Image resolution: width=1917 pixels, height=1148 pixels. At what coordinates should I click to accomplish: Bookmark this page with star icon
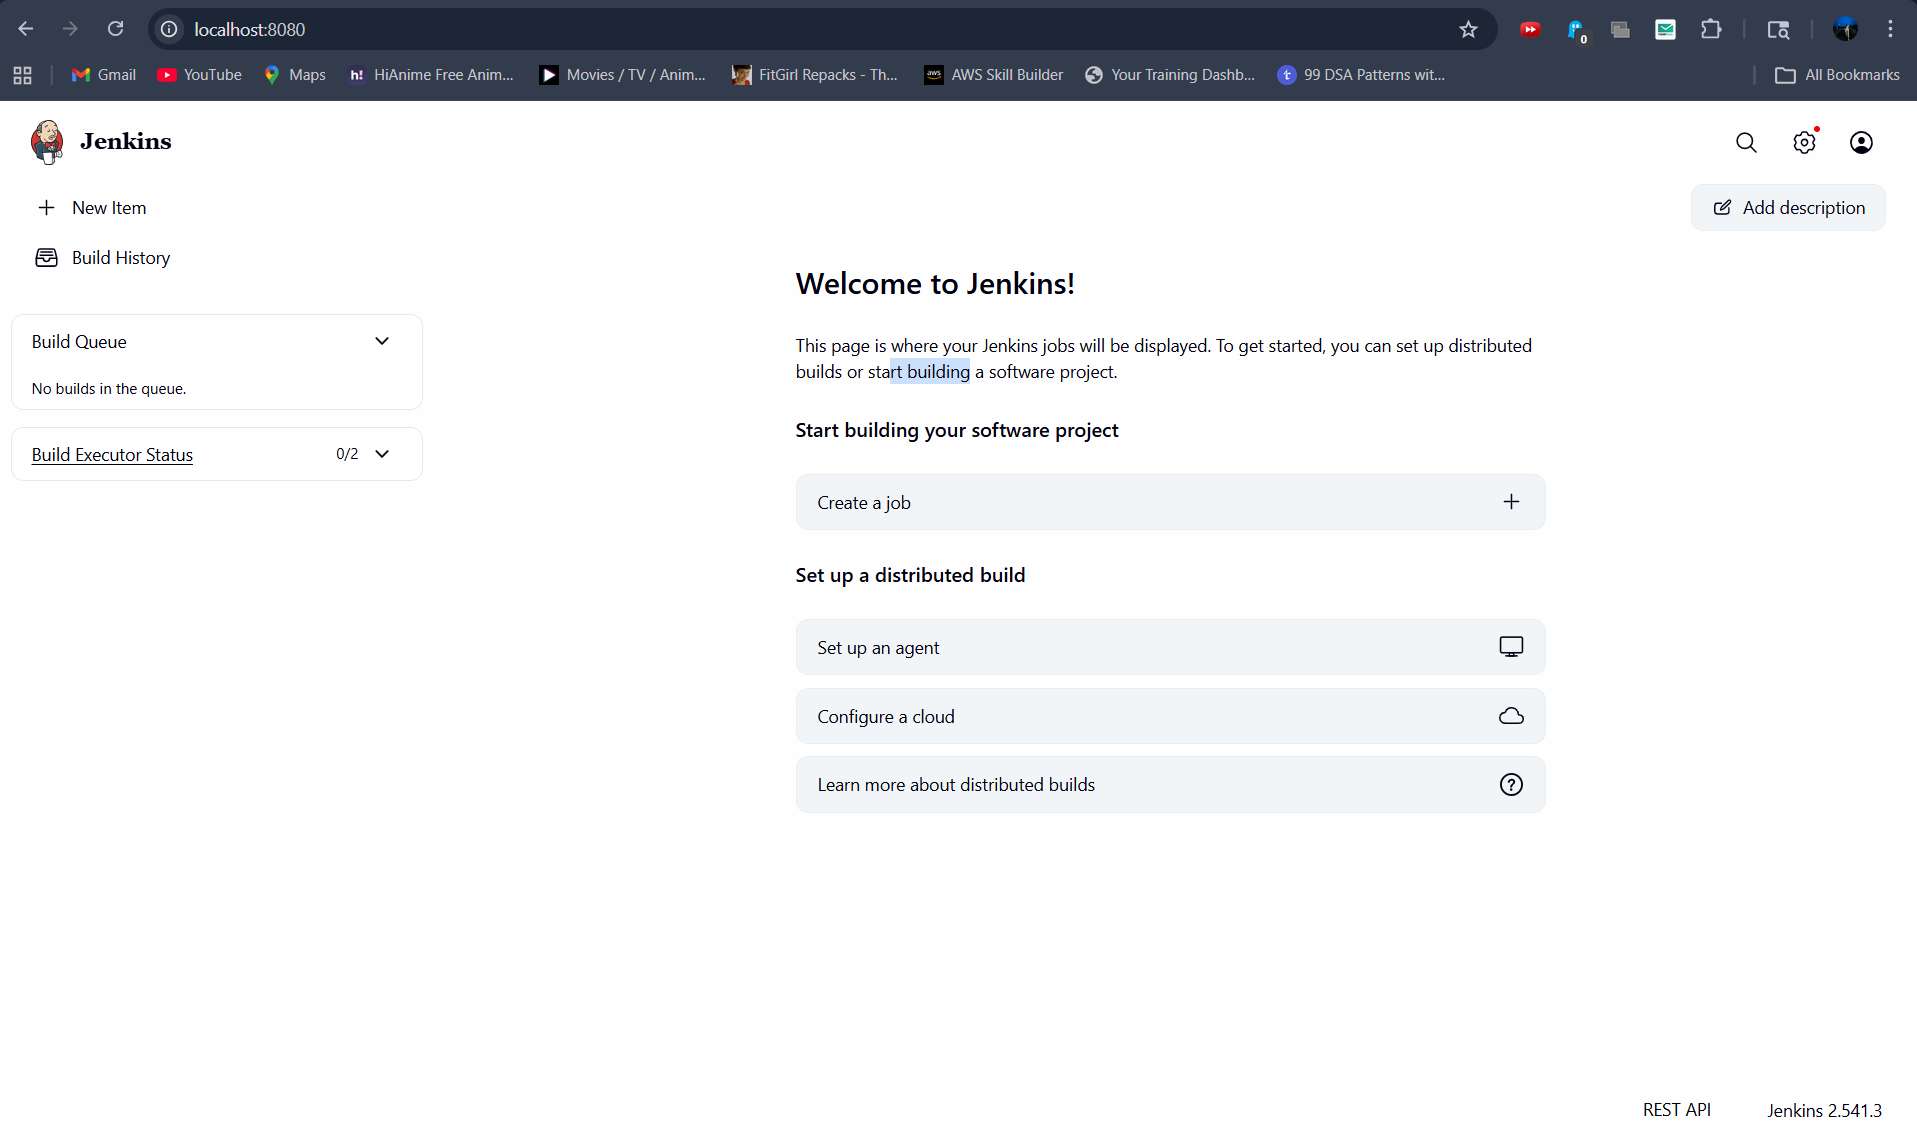1468,29
